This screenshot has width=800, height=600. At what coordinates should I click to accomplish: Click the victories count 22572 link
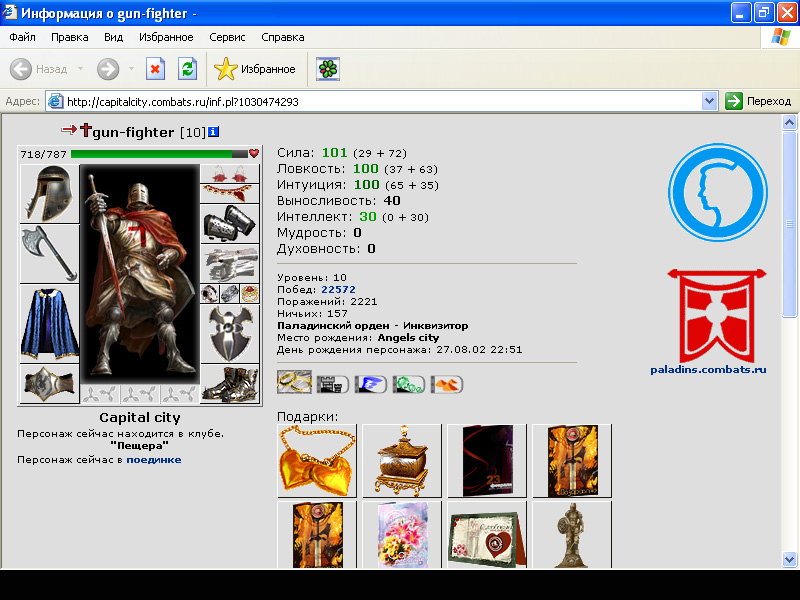[x=338, y=289]
